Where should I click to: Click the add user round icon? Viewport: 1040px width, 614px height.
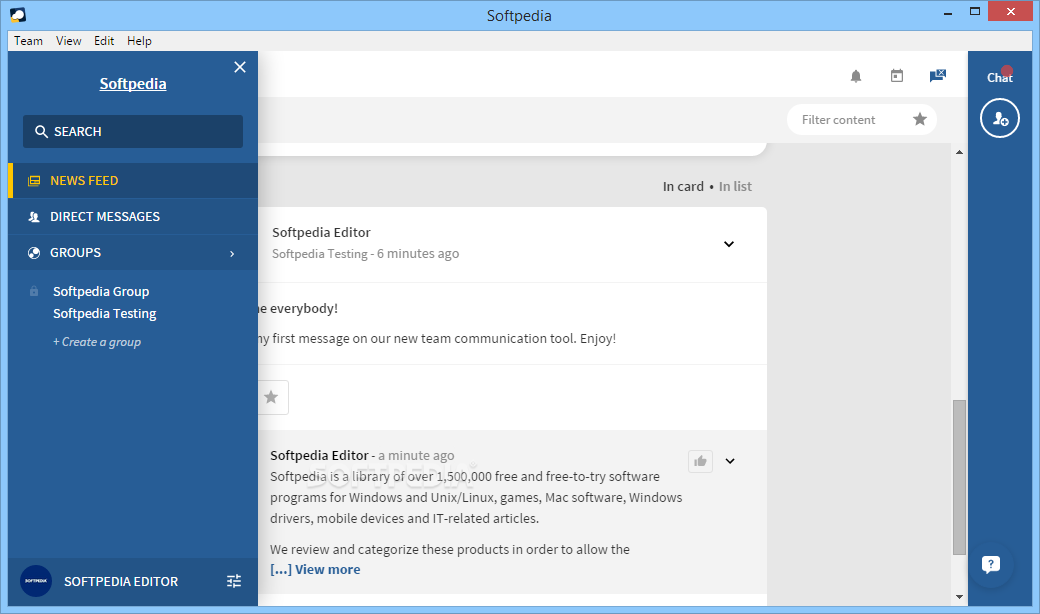point(1000,118)
